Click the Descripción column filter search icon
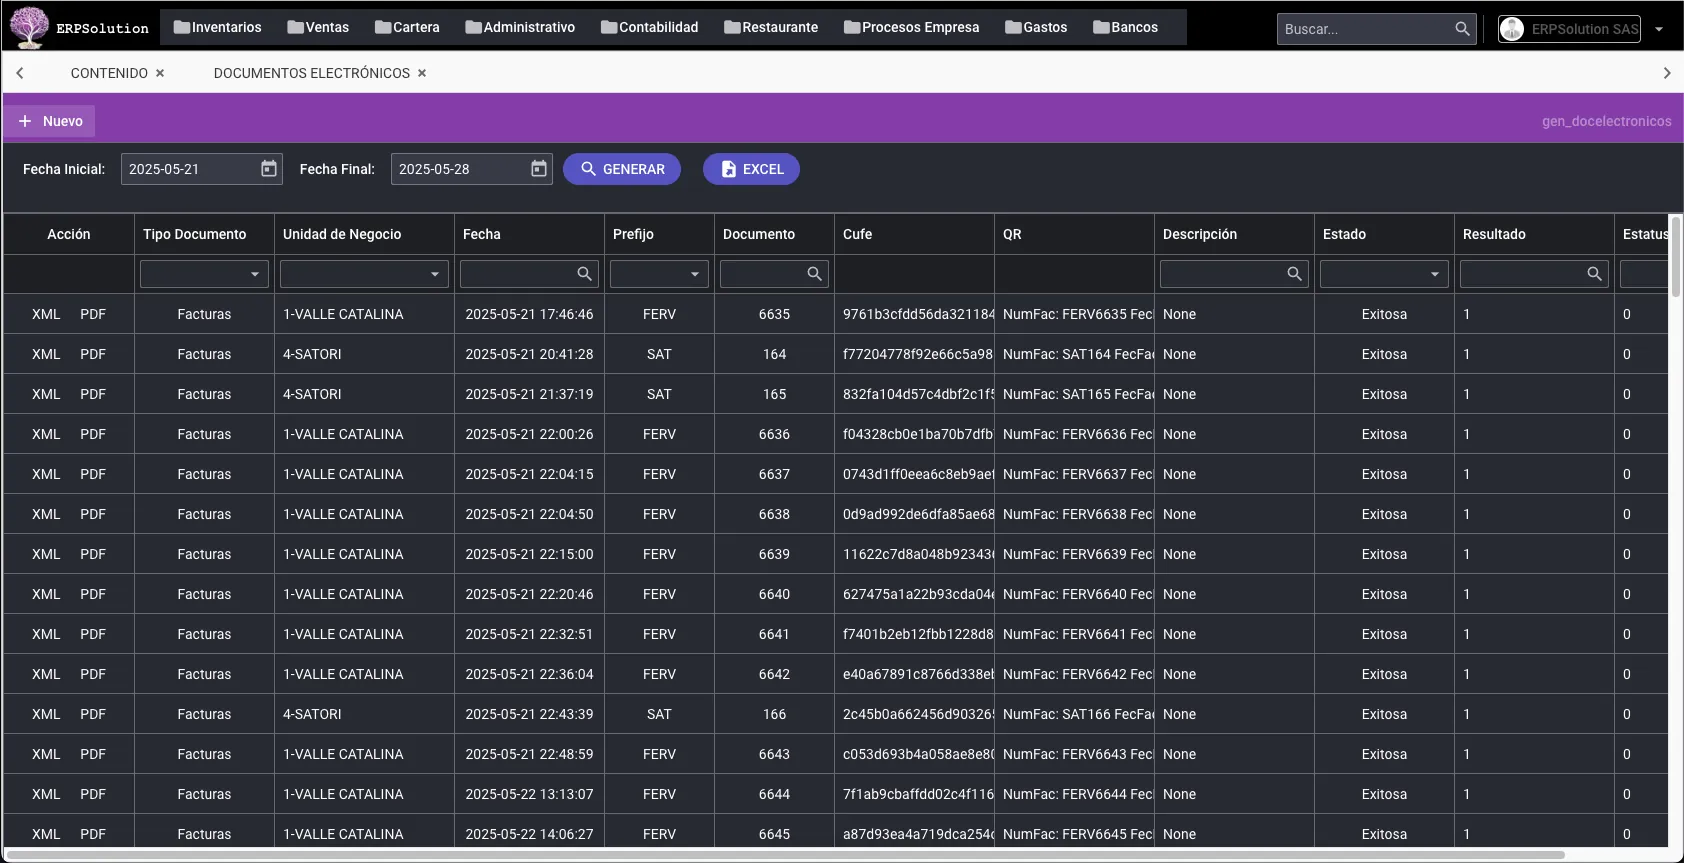Viewport: 1684px width, 863px height. (1295, 274)
